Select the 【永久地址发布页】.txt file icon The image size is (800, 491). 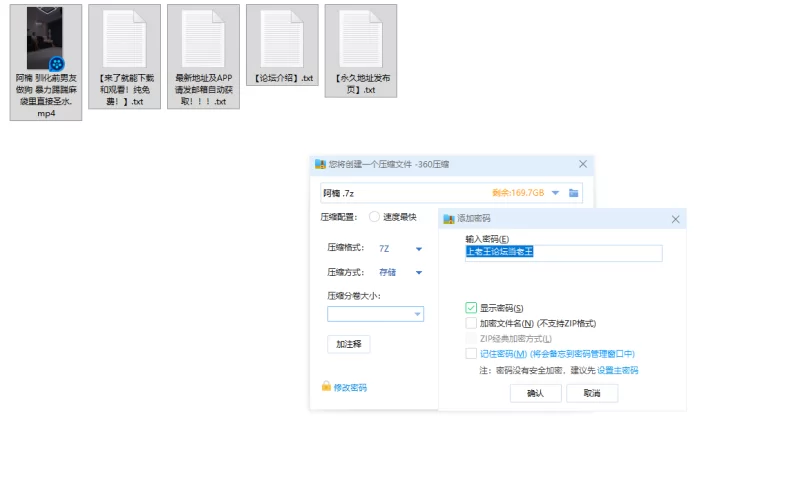pos(361,39)
